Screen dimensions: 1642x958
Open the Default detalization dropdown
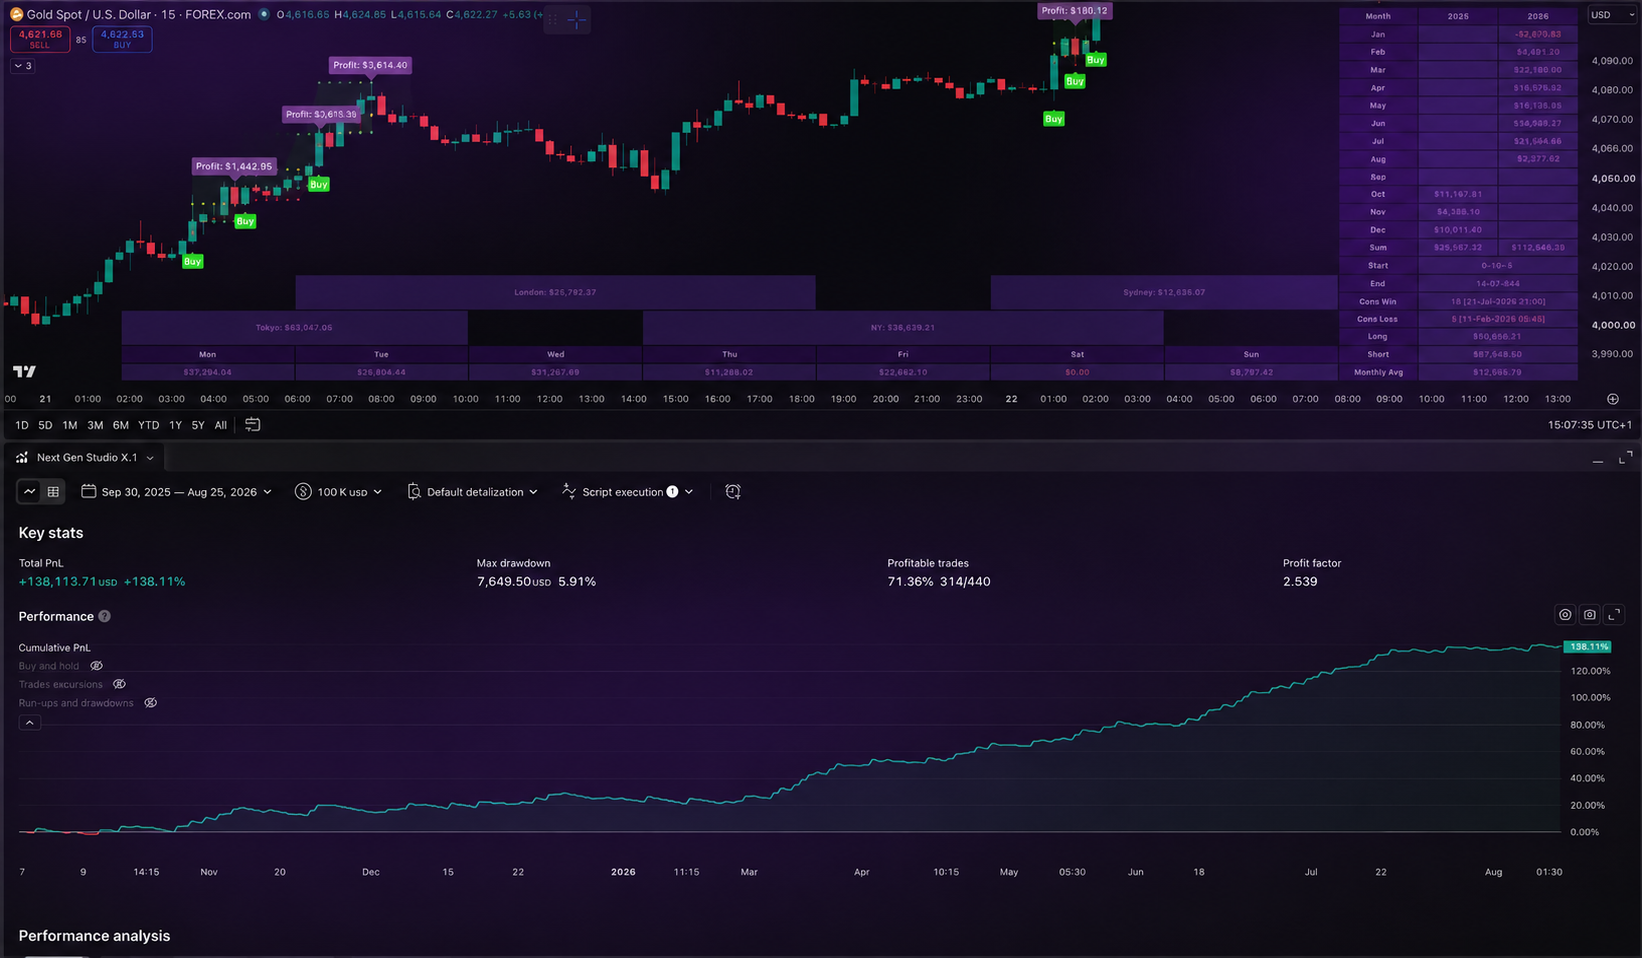473,492
